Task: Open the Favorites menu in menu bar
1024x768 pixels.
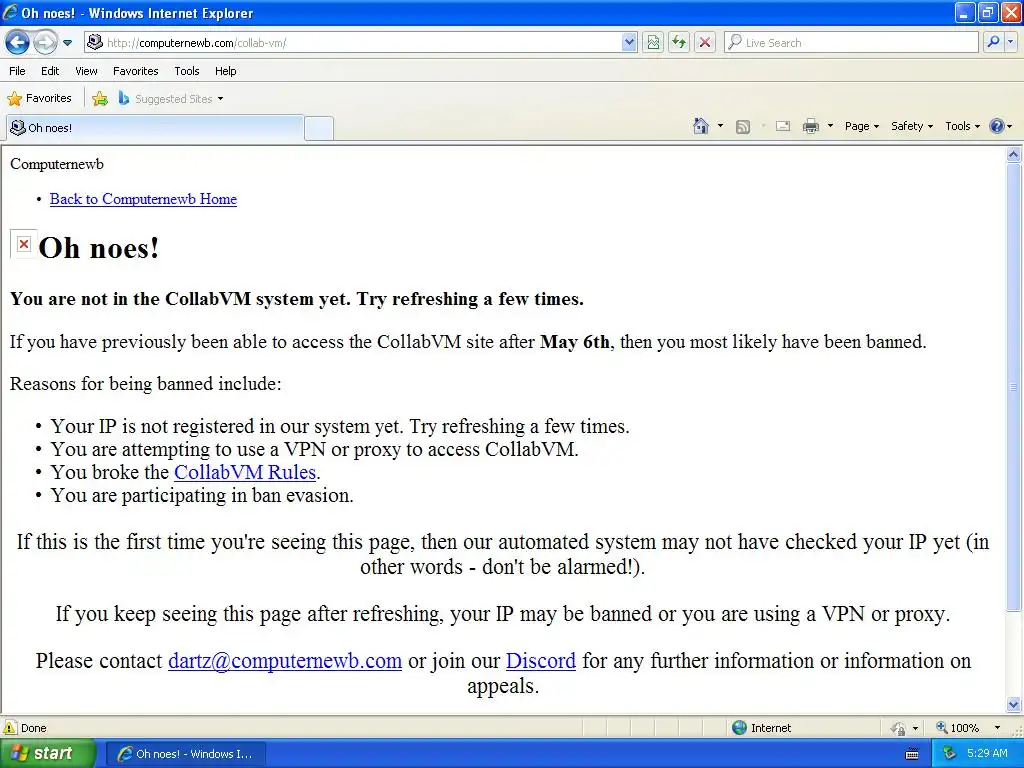Action: click(x=135, y=71)
